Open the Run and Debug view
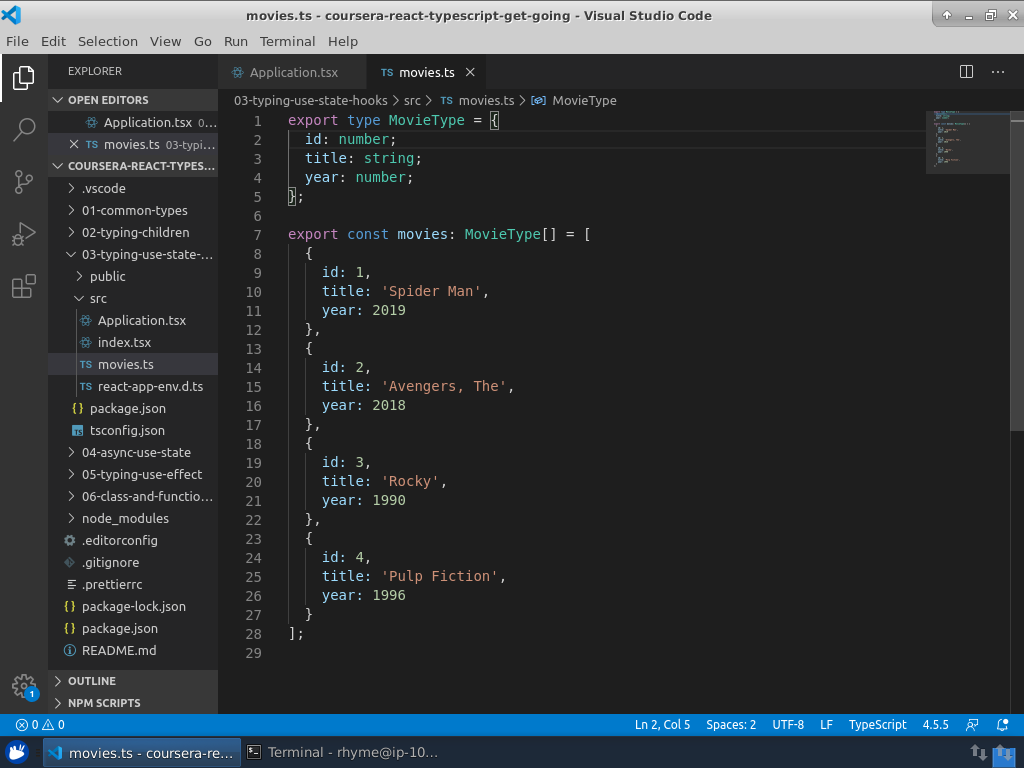This screenshot has width=1024, height=768. (x=24, y=235)
